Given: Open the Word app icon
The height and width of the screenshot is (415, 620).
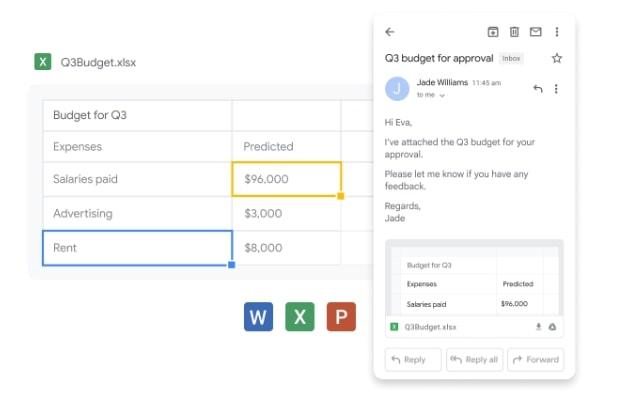Looking at the screenshot, I should 258,317.
